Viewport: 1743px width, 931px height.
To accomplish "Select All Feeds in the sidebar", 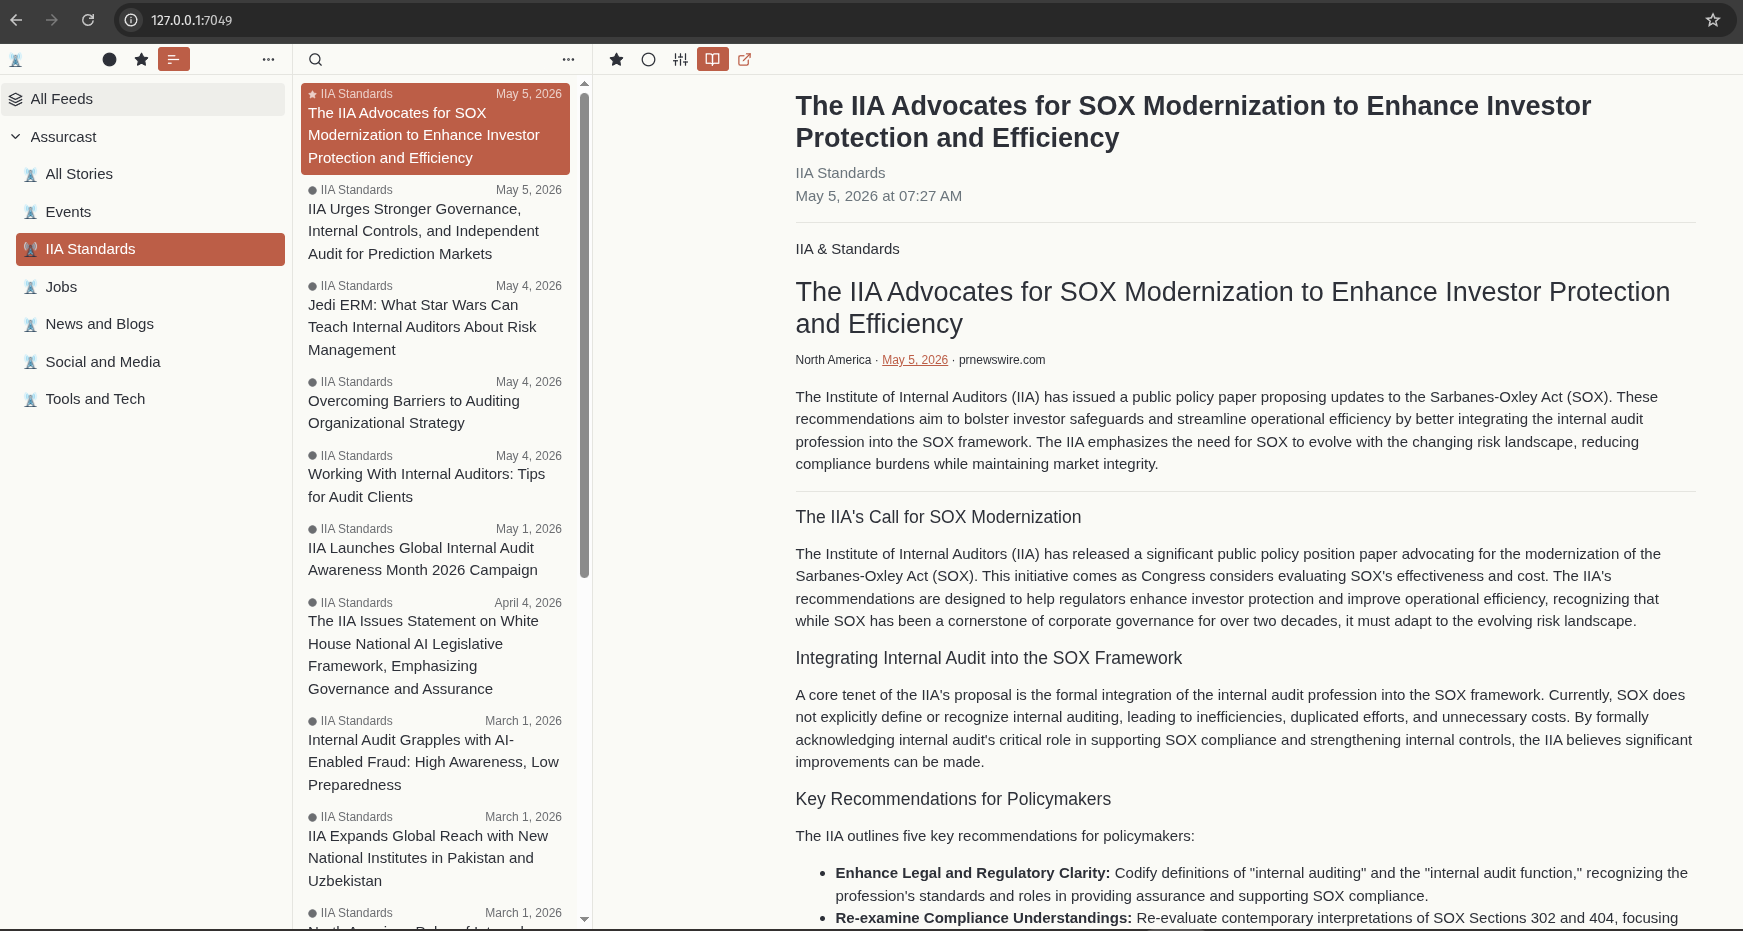I will coord(143,99).
